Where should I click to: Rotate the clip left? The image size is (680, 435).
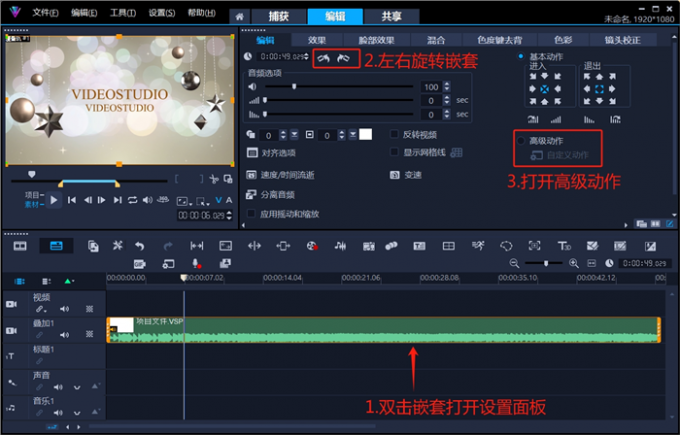pyautogui.click(x=324, y=58)
